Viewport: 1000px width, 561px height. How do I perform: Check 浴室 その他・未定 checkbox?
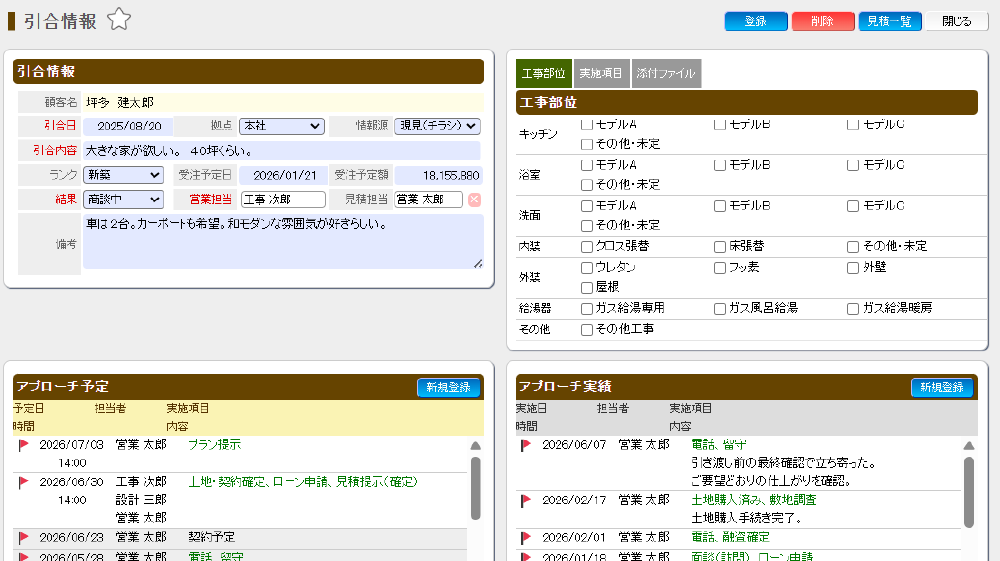587,186
